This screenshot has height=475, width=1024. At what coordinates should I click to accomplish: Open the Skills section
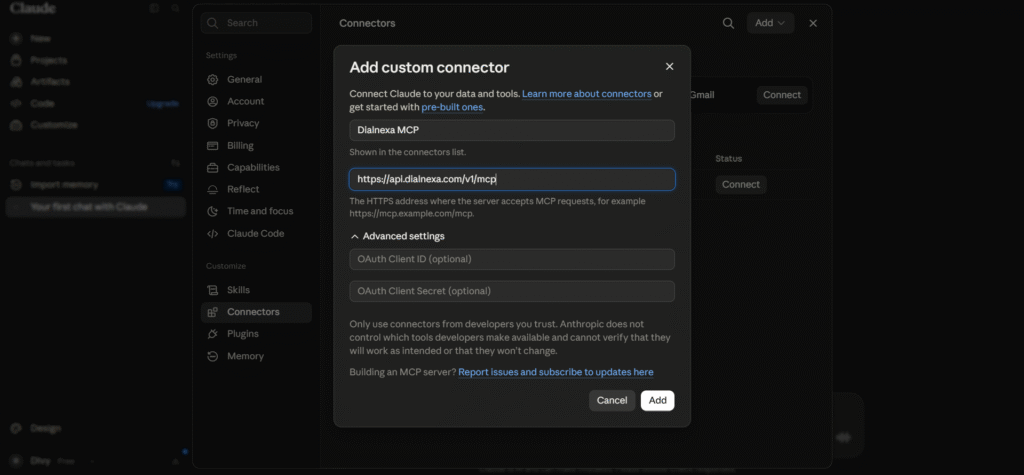click(256, 290)
